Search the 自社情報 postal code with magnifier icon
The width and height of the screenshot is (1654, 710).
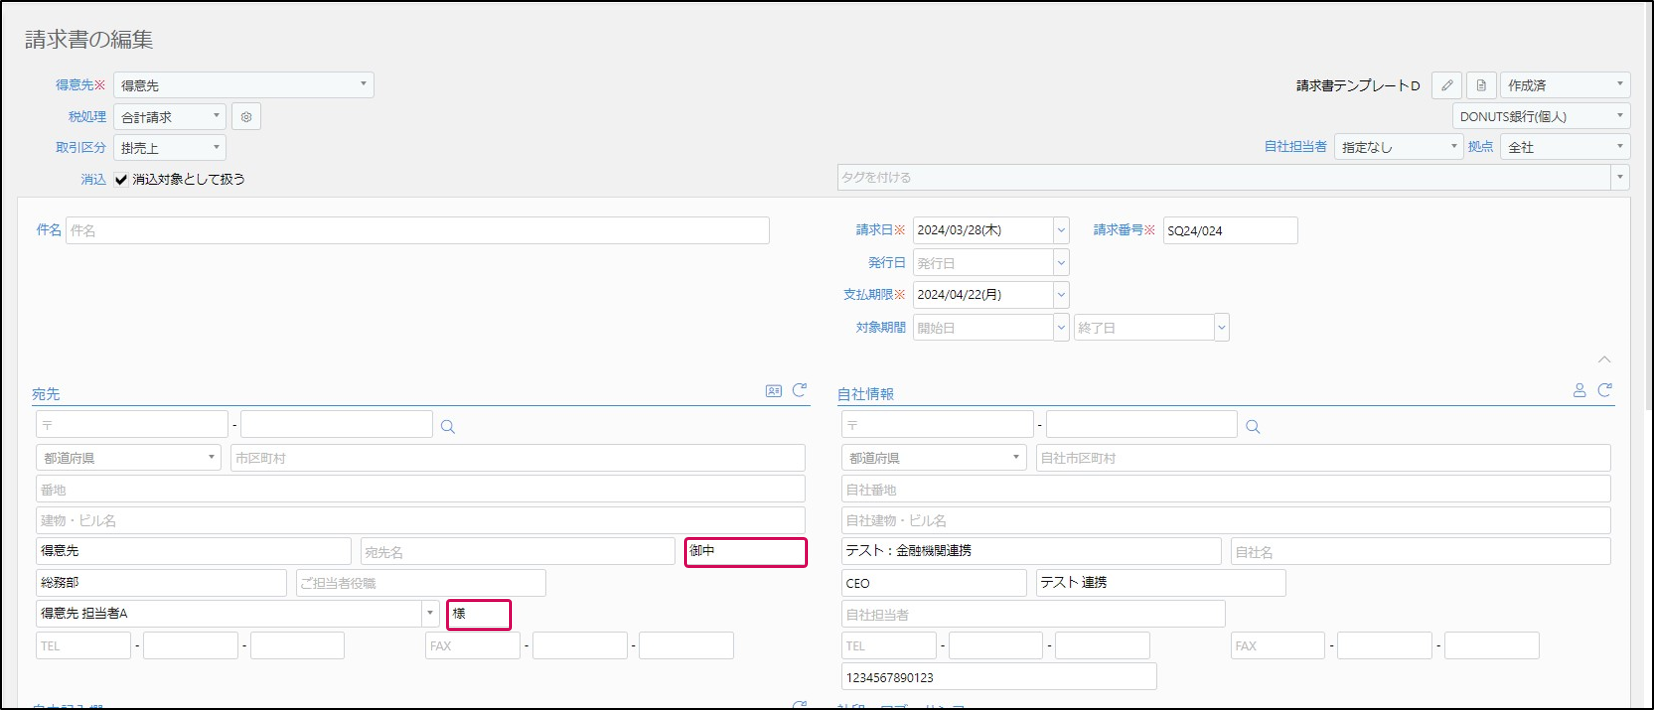tap(1253, 427)
